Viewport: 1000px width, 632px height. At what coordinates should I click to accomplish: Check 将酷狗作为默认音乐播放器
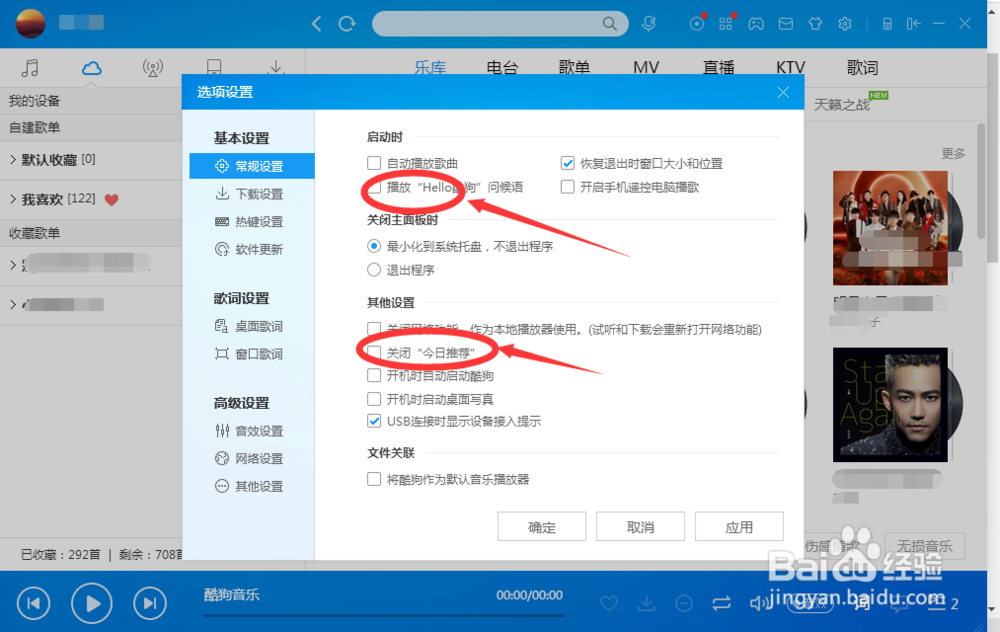374,479
